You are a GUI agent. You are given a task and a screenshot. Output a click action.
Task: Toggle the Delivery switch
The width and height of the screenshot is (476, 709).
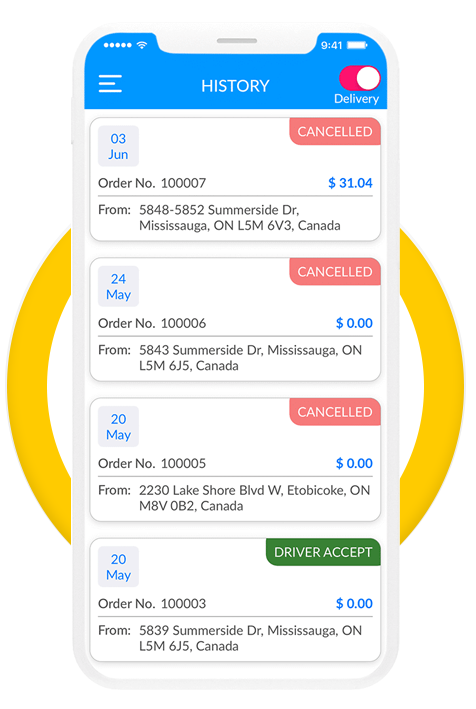360,78
